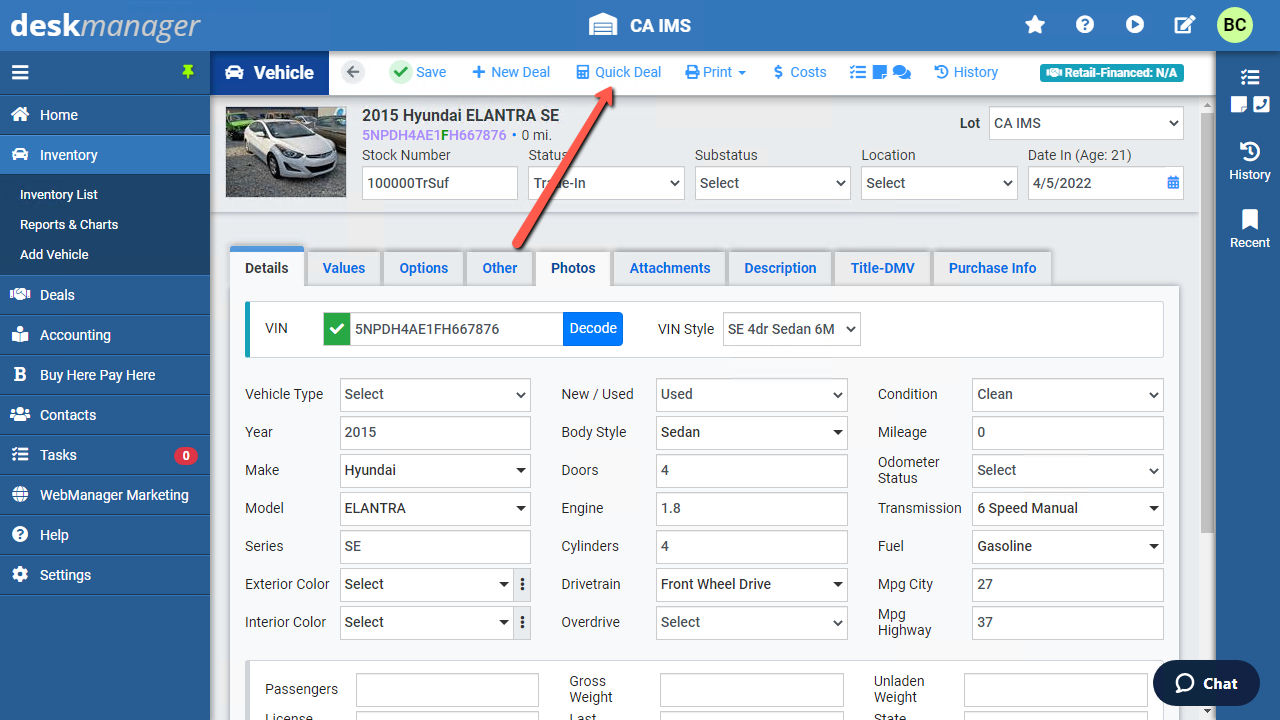1280x720 pixels.
Task: Switch to the Description tab
Action: click(780, 268)
